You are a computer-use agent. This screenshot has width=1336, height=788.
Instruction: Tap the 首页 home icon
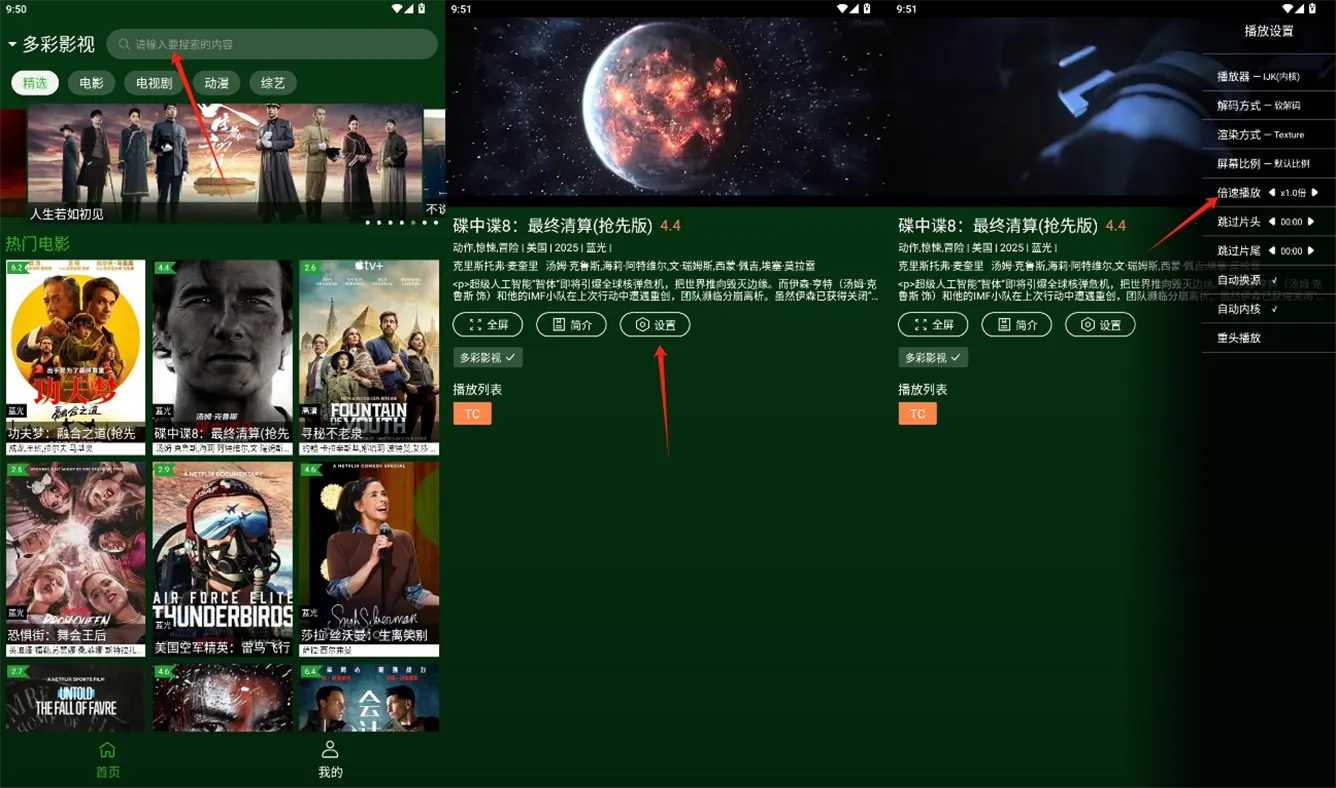107,750
